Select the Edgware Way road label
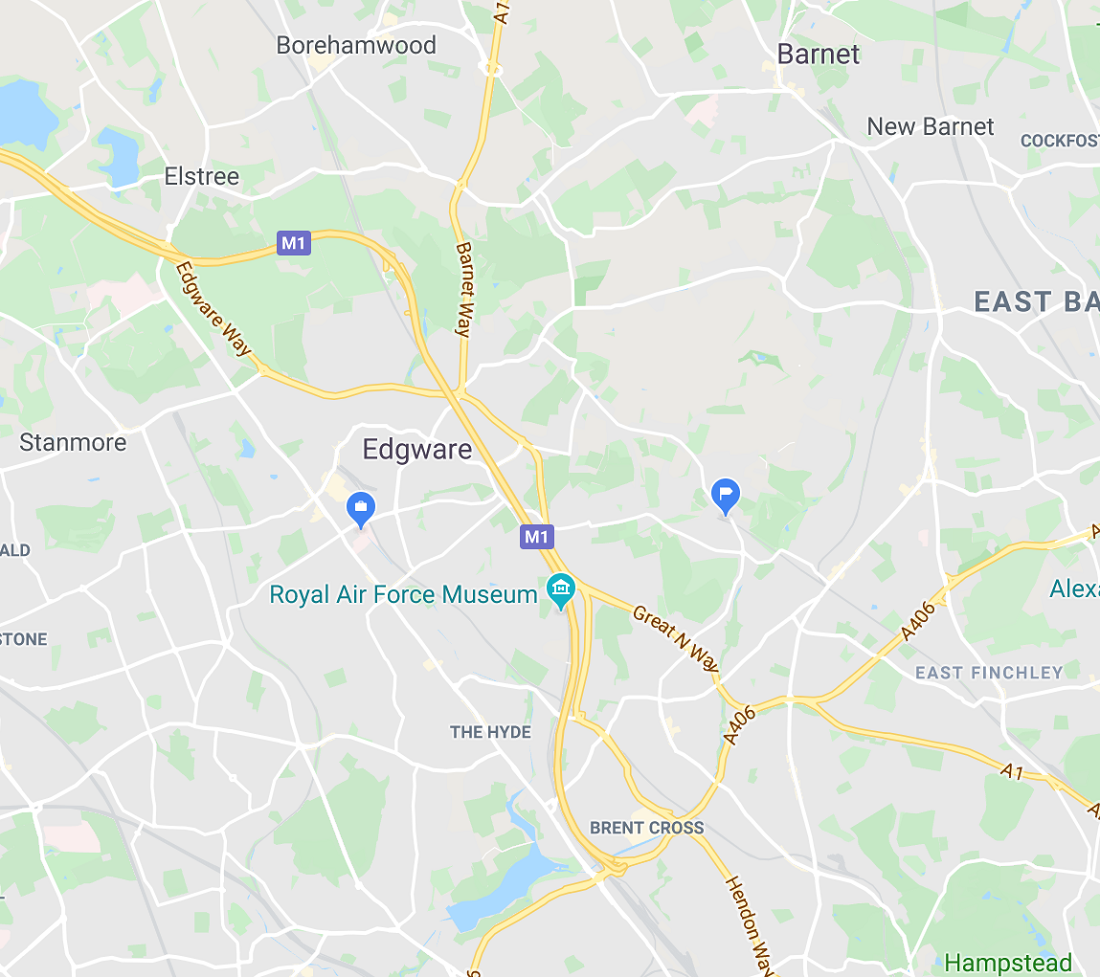The height and width of the screenshot is (977, 1100). point(213,309)
